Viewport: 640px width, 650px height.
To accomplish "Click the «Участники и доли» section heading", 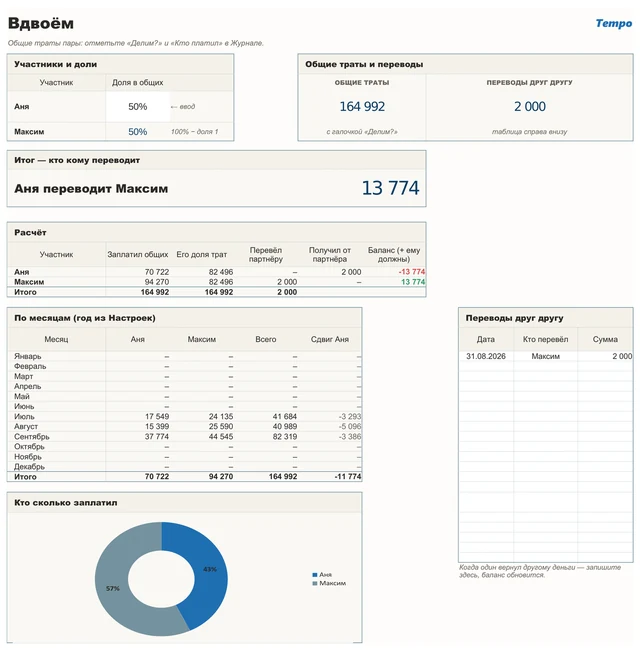I will (56, 64).
